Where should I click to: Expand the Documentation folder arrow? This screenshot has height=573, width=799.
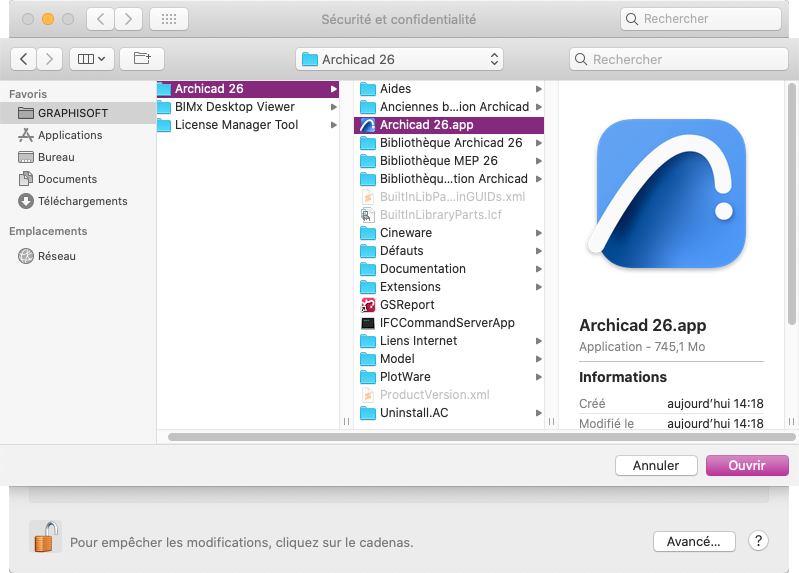(539, 269)
